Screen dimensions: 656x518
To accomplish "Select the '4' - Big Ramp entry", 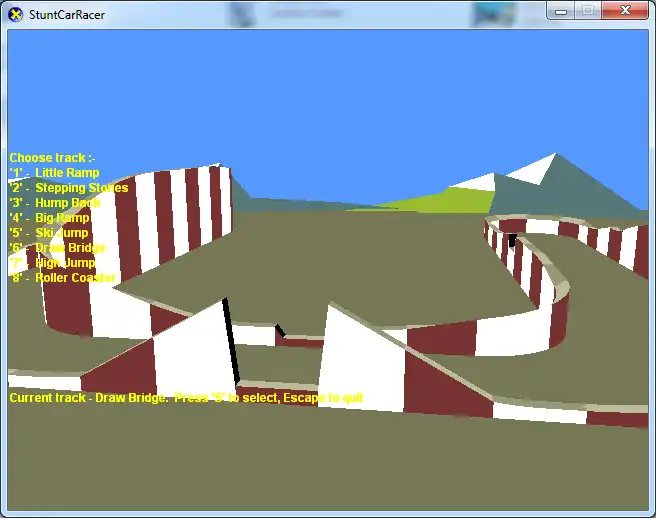I will (x=49, y=218).
